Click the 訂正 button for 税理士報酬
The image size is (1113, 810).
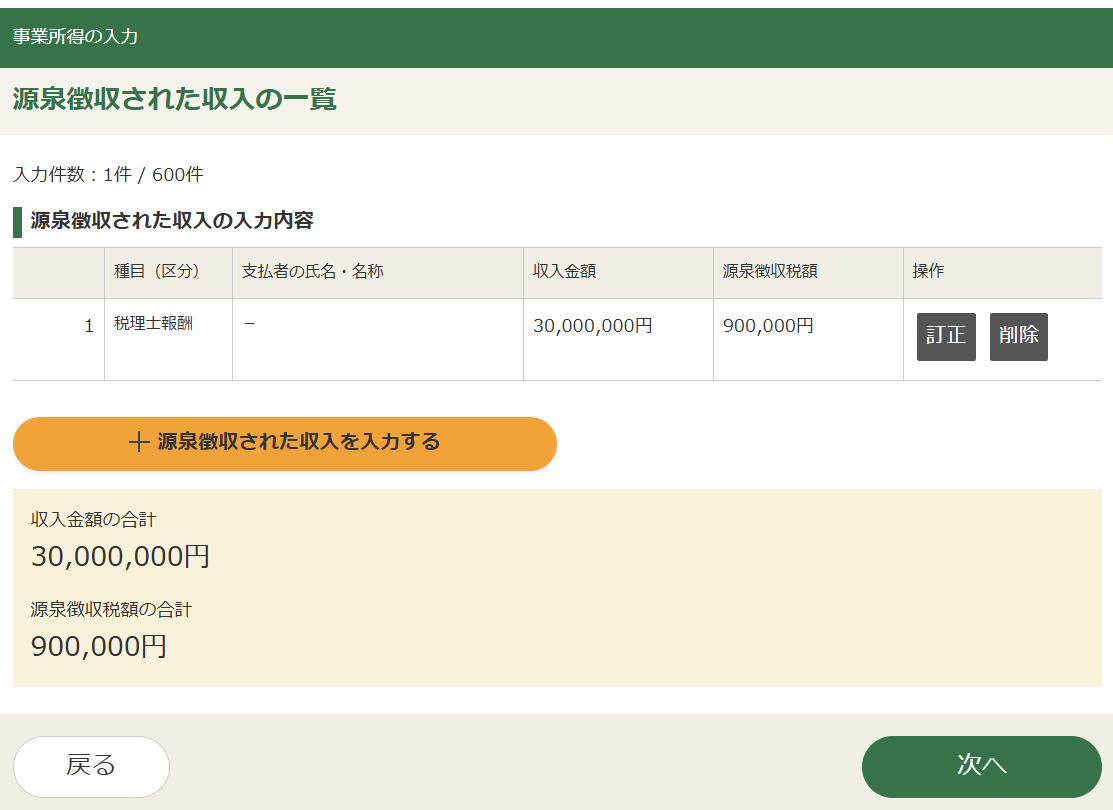(x=945, y=336)
